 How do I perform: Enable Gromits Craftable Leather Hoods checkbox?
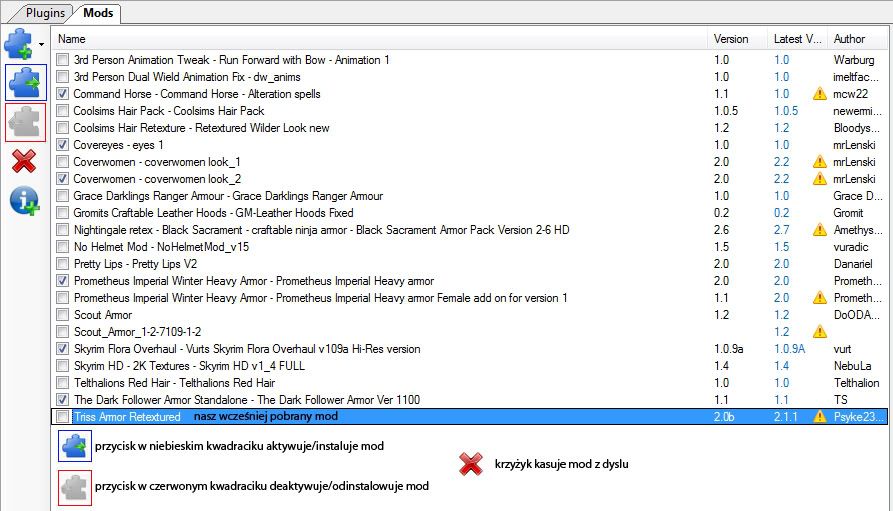[63, 213]
